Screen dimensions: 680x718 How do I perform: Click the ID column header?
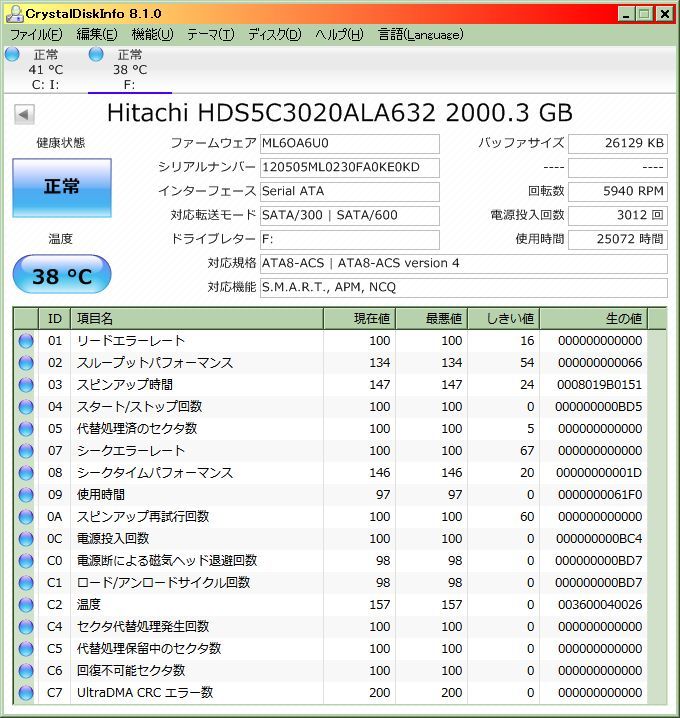pos(54,319)
